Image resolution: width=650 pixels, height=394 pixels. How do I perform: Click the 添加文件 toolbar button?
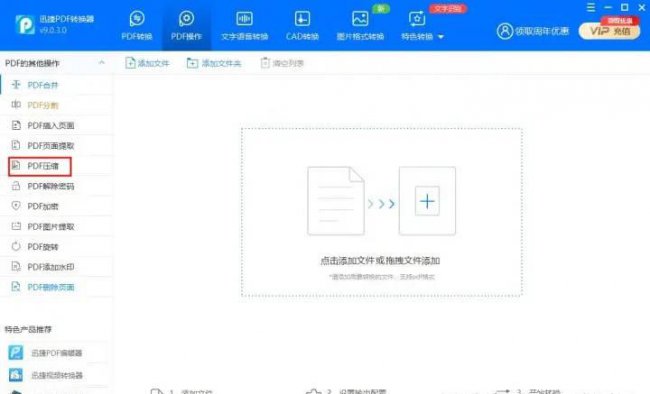(x=148, y=63)
